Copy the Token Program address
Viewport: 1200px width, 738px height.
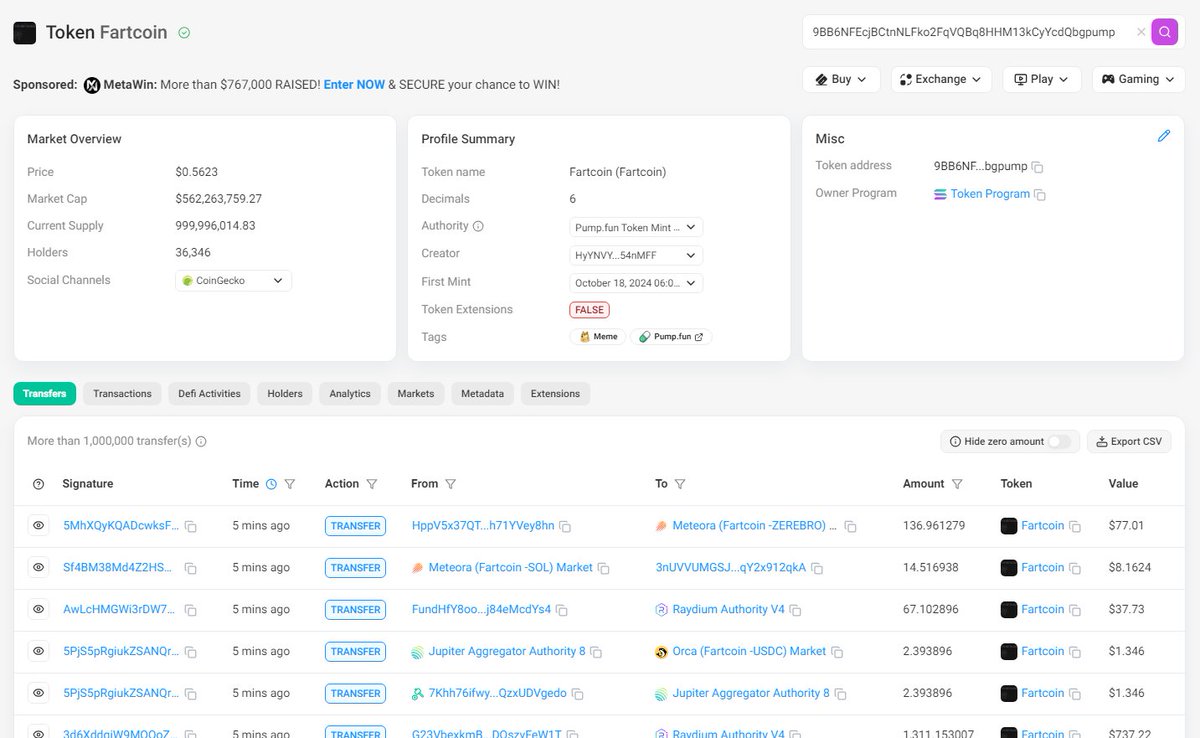coord(1040,195)
